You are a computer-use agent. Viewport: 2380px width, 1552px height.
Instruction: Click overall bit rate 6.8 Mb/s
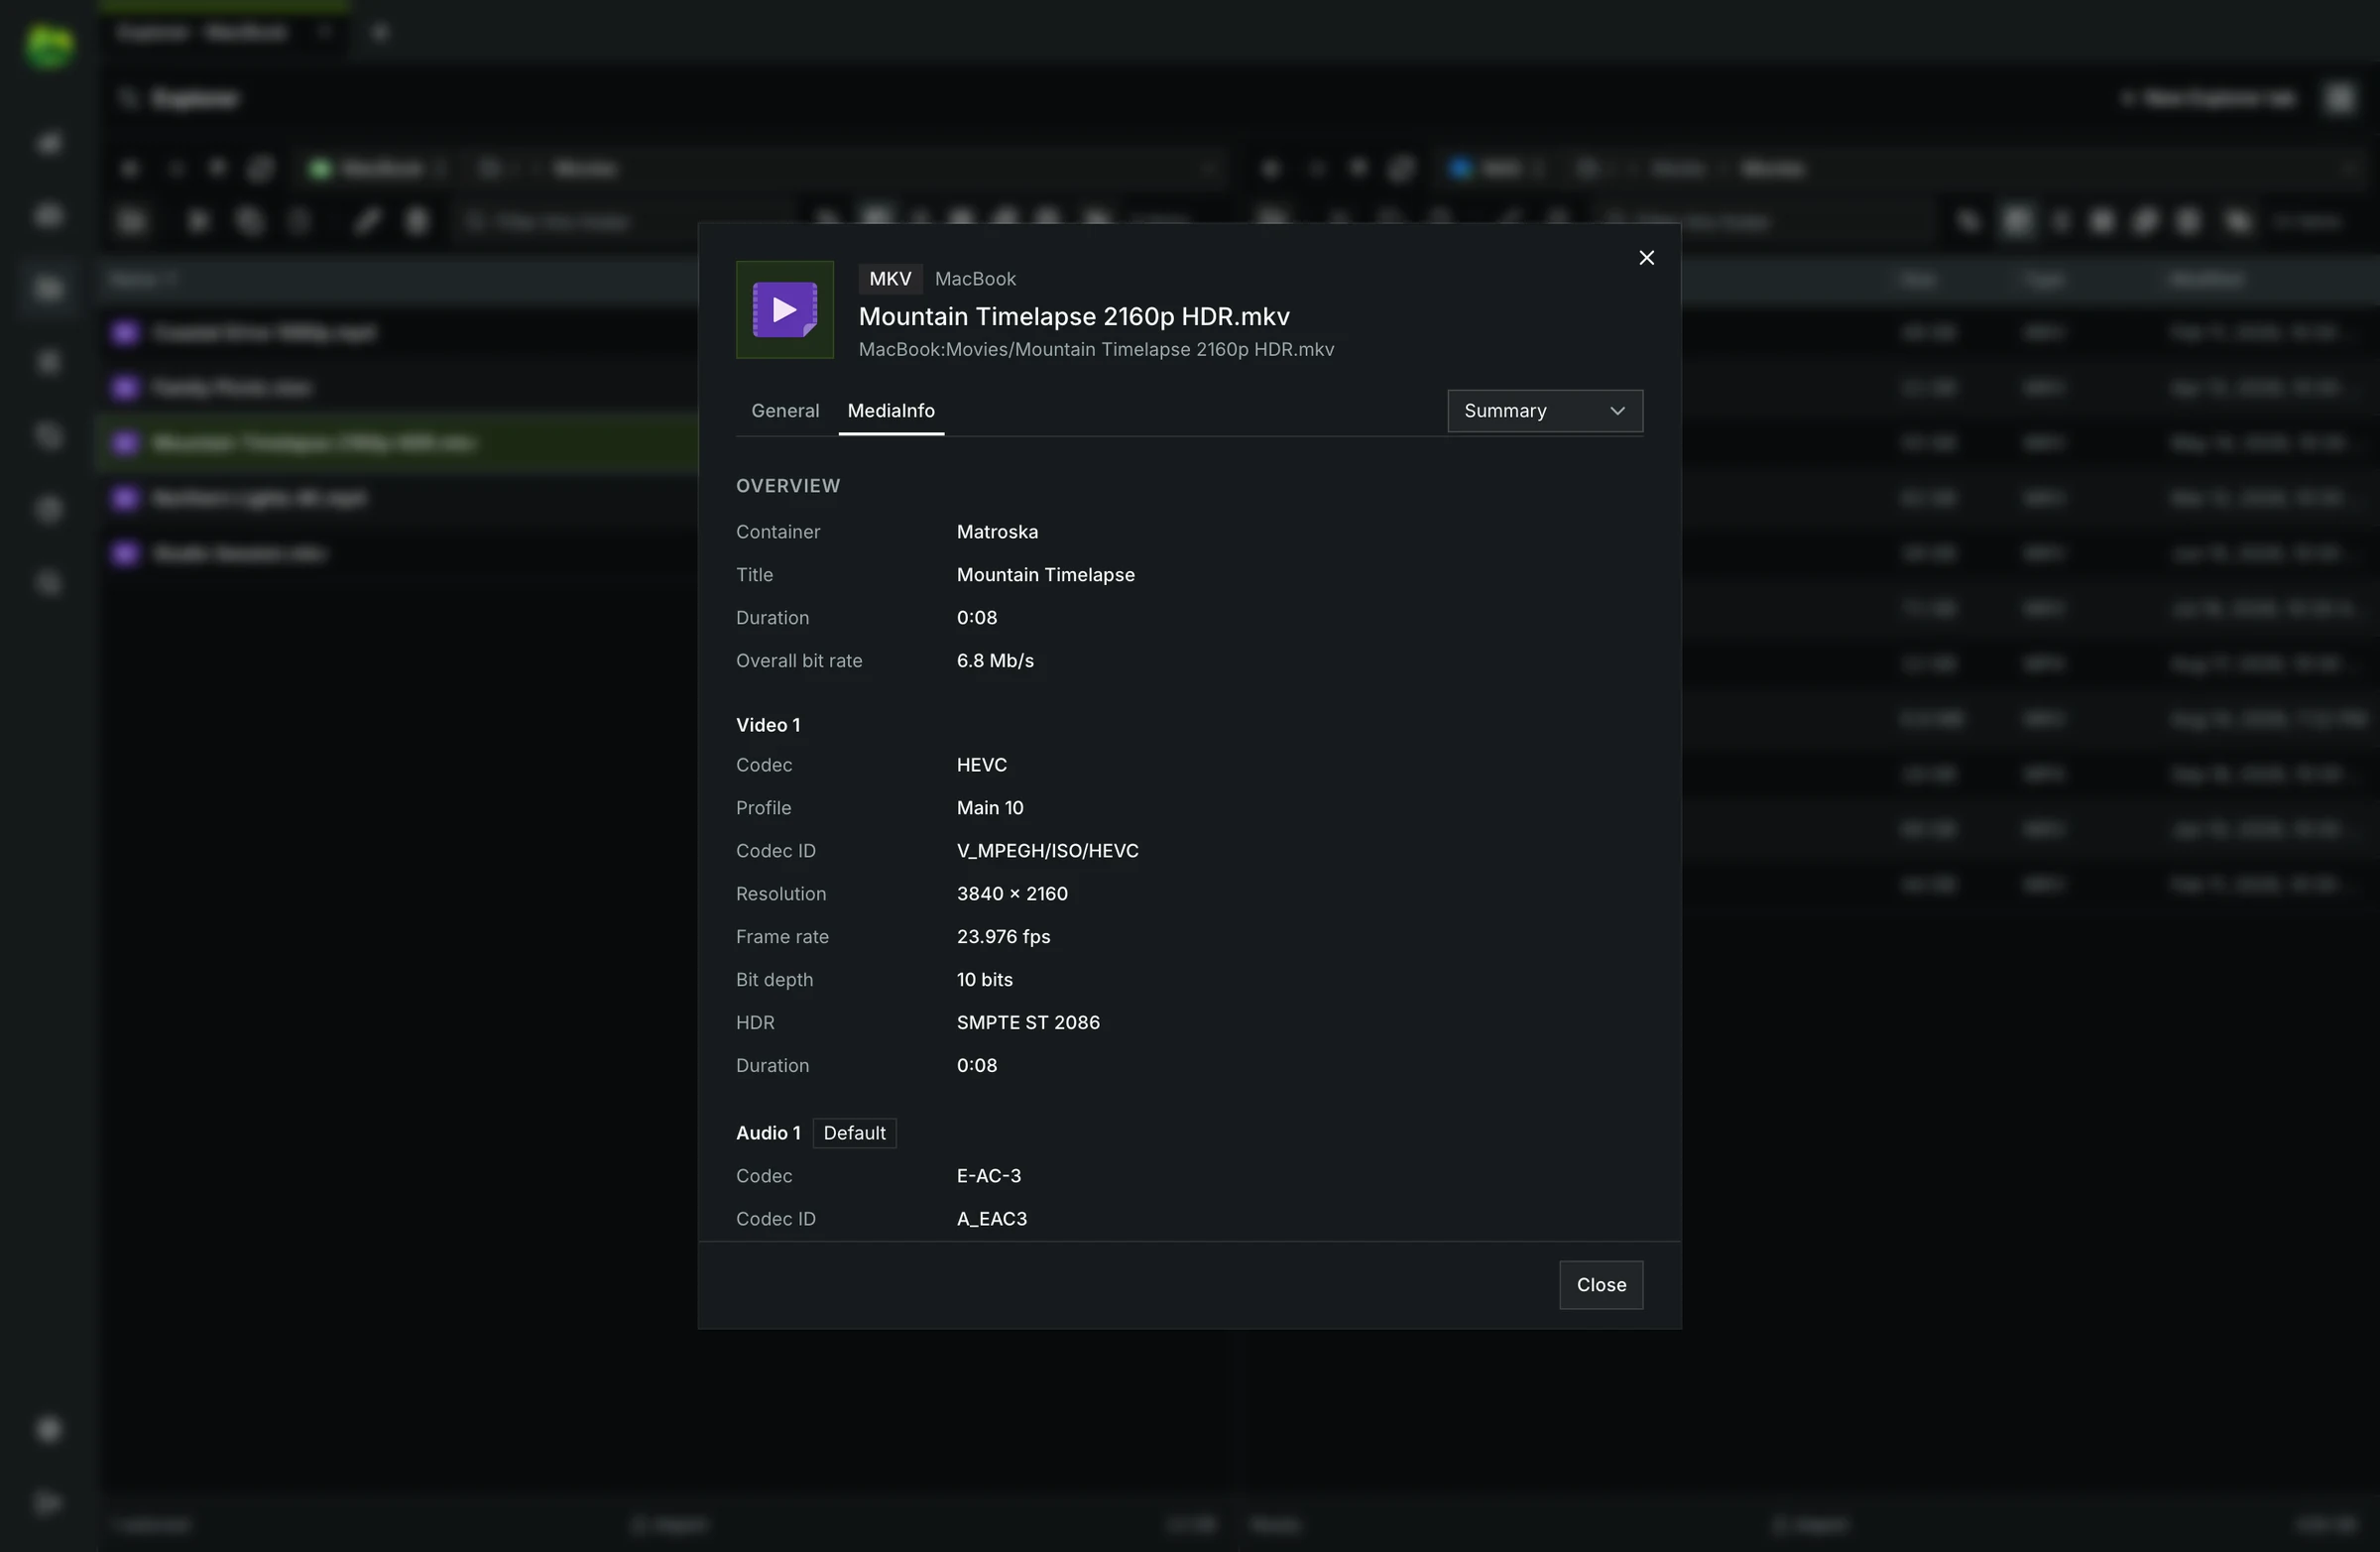point(995,661)
